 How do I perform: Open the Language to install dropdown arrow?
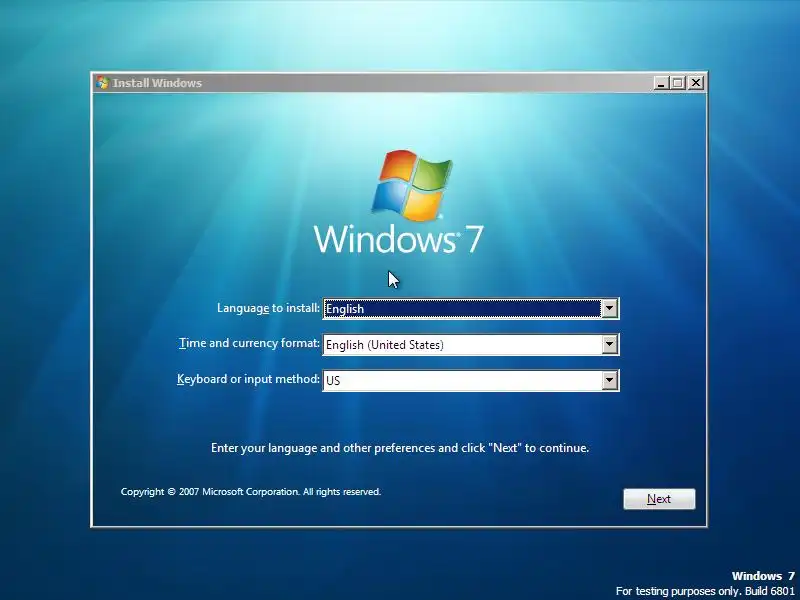click(x=609, y=309)
